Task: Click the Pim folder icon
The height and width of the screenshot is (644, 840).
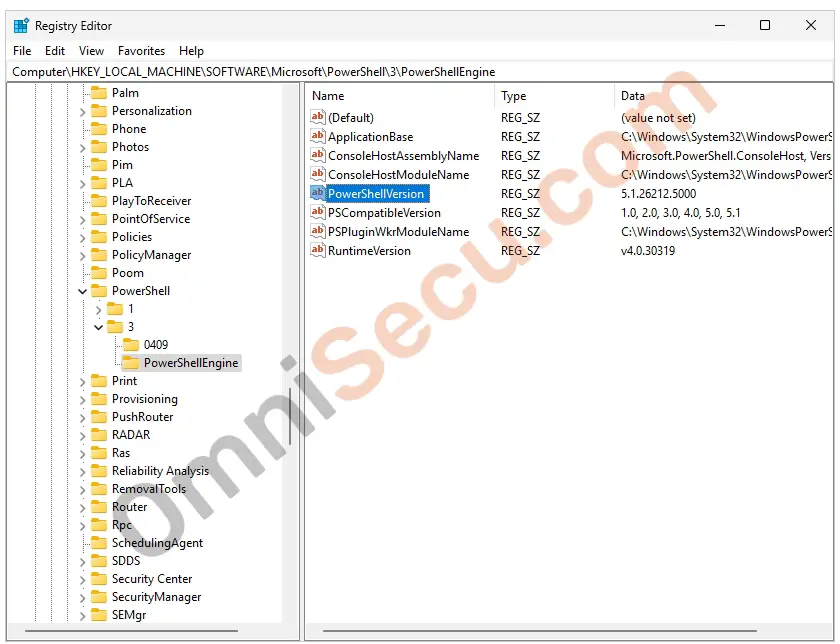Action: (99, 165)
